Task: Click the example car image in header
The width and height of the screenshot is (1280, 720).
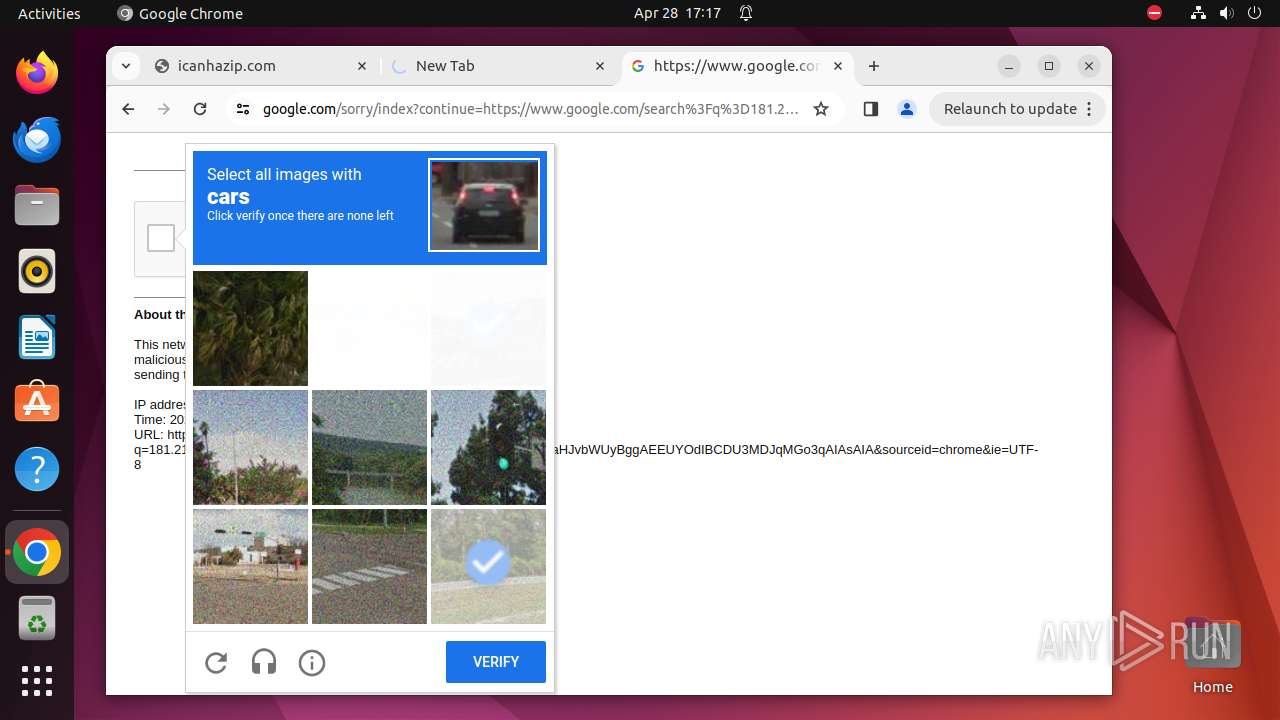Action: [484, 205]
